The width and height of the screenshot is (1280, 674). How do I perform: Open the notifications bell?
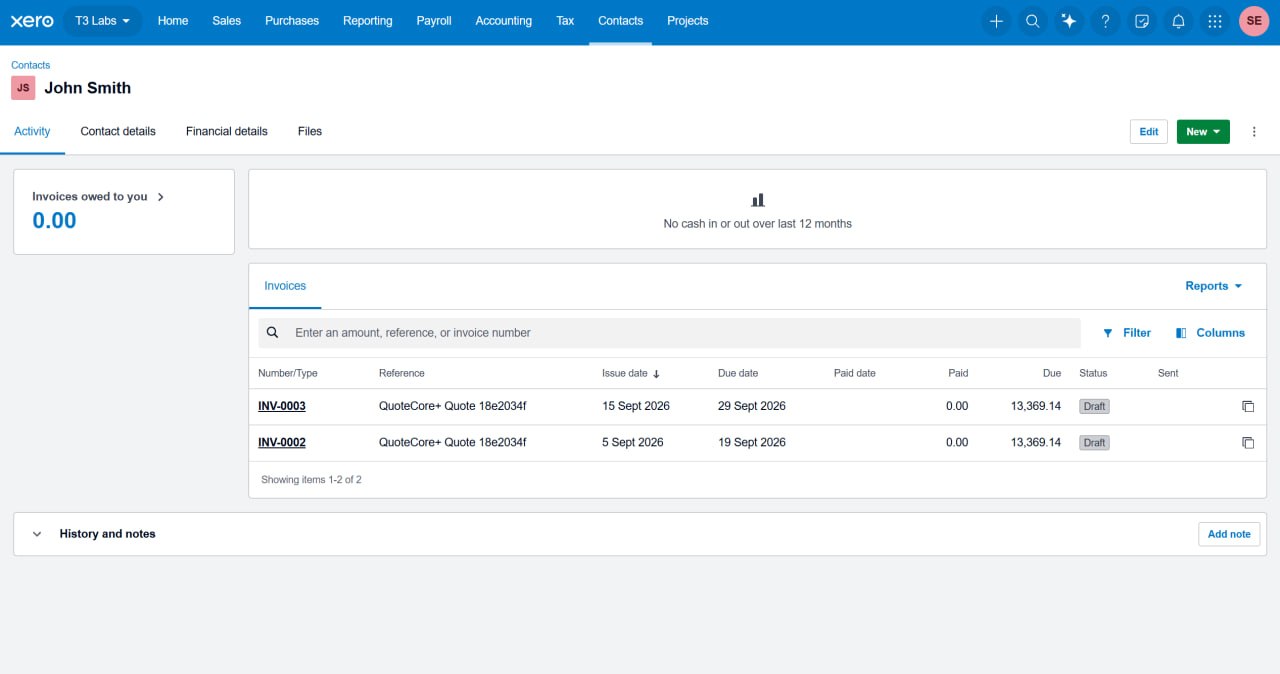1178,21
